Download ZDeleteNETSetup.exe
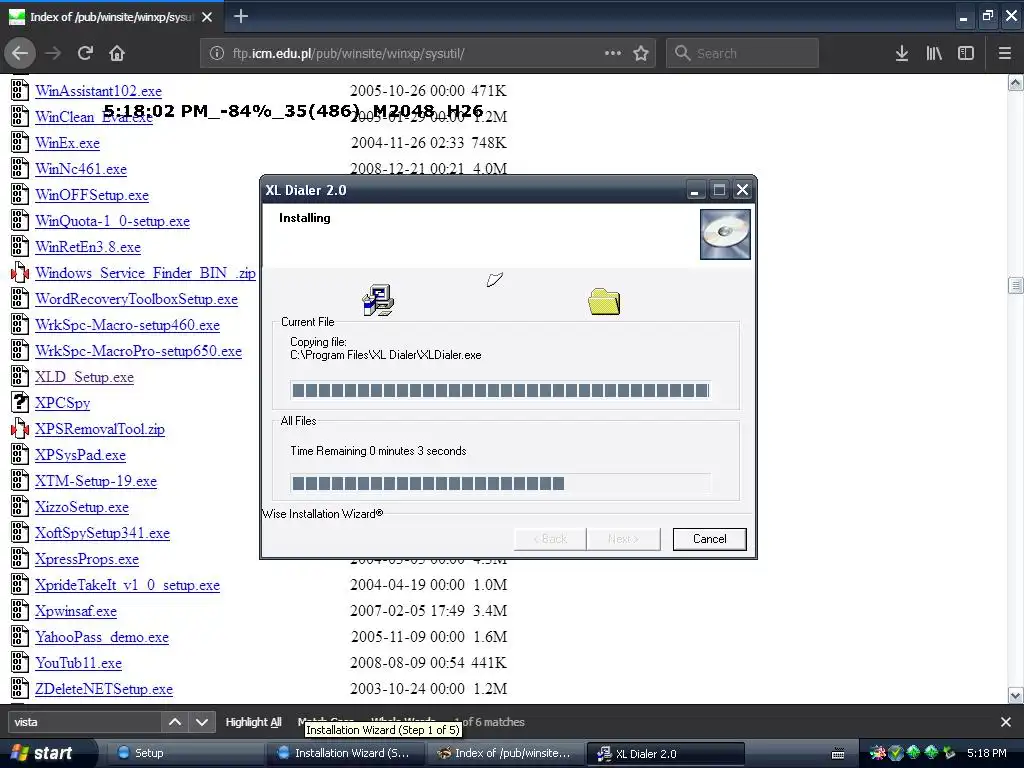This screenshot has height=768, width=1024. (104, 689)
